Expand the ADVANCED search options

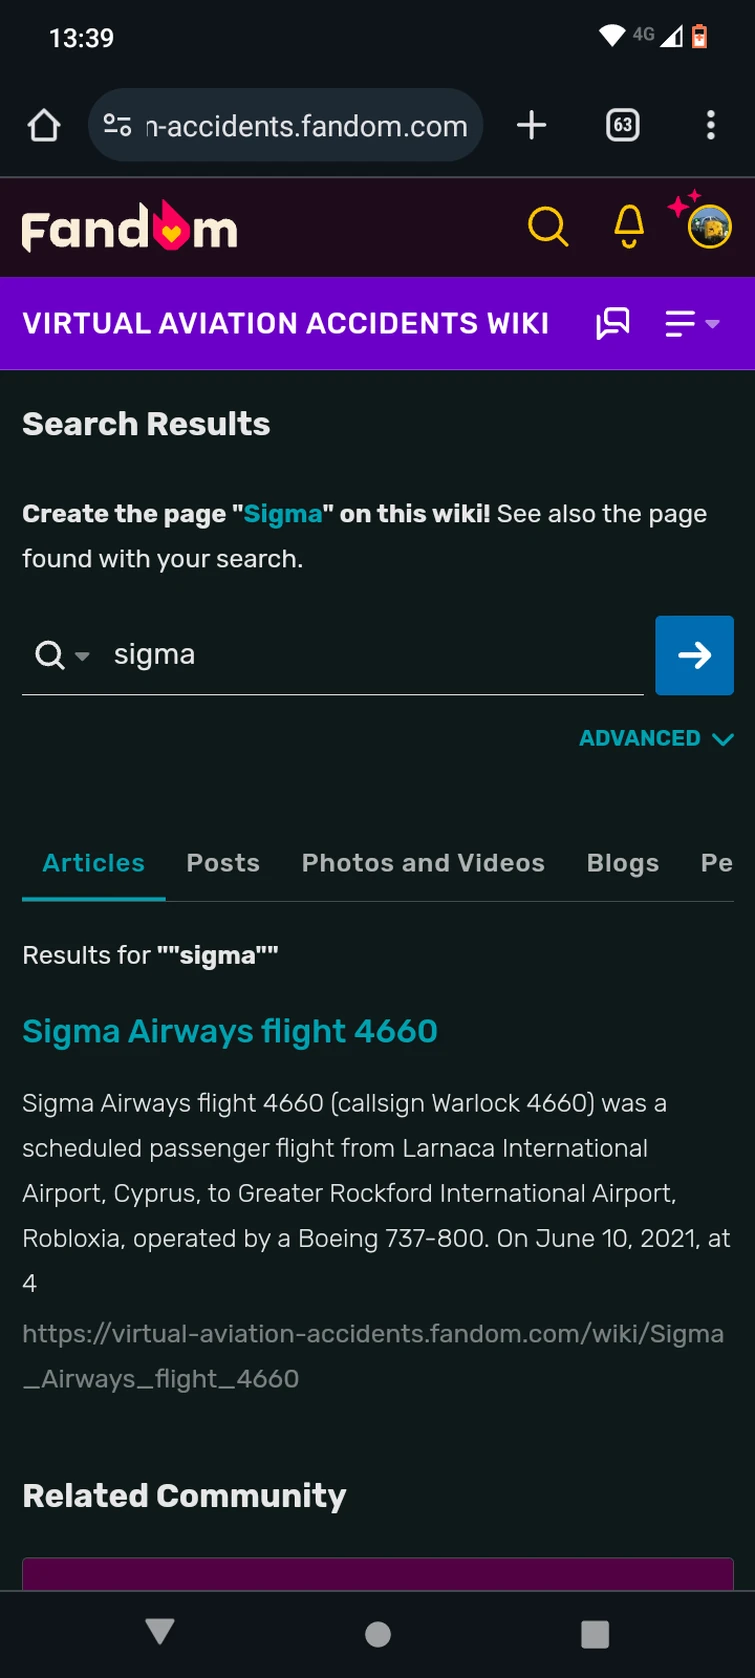coord(656,738)
